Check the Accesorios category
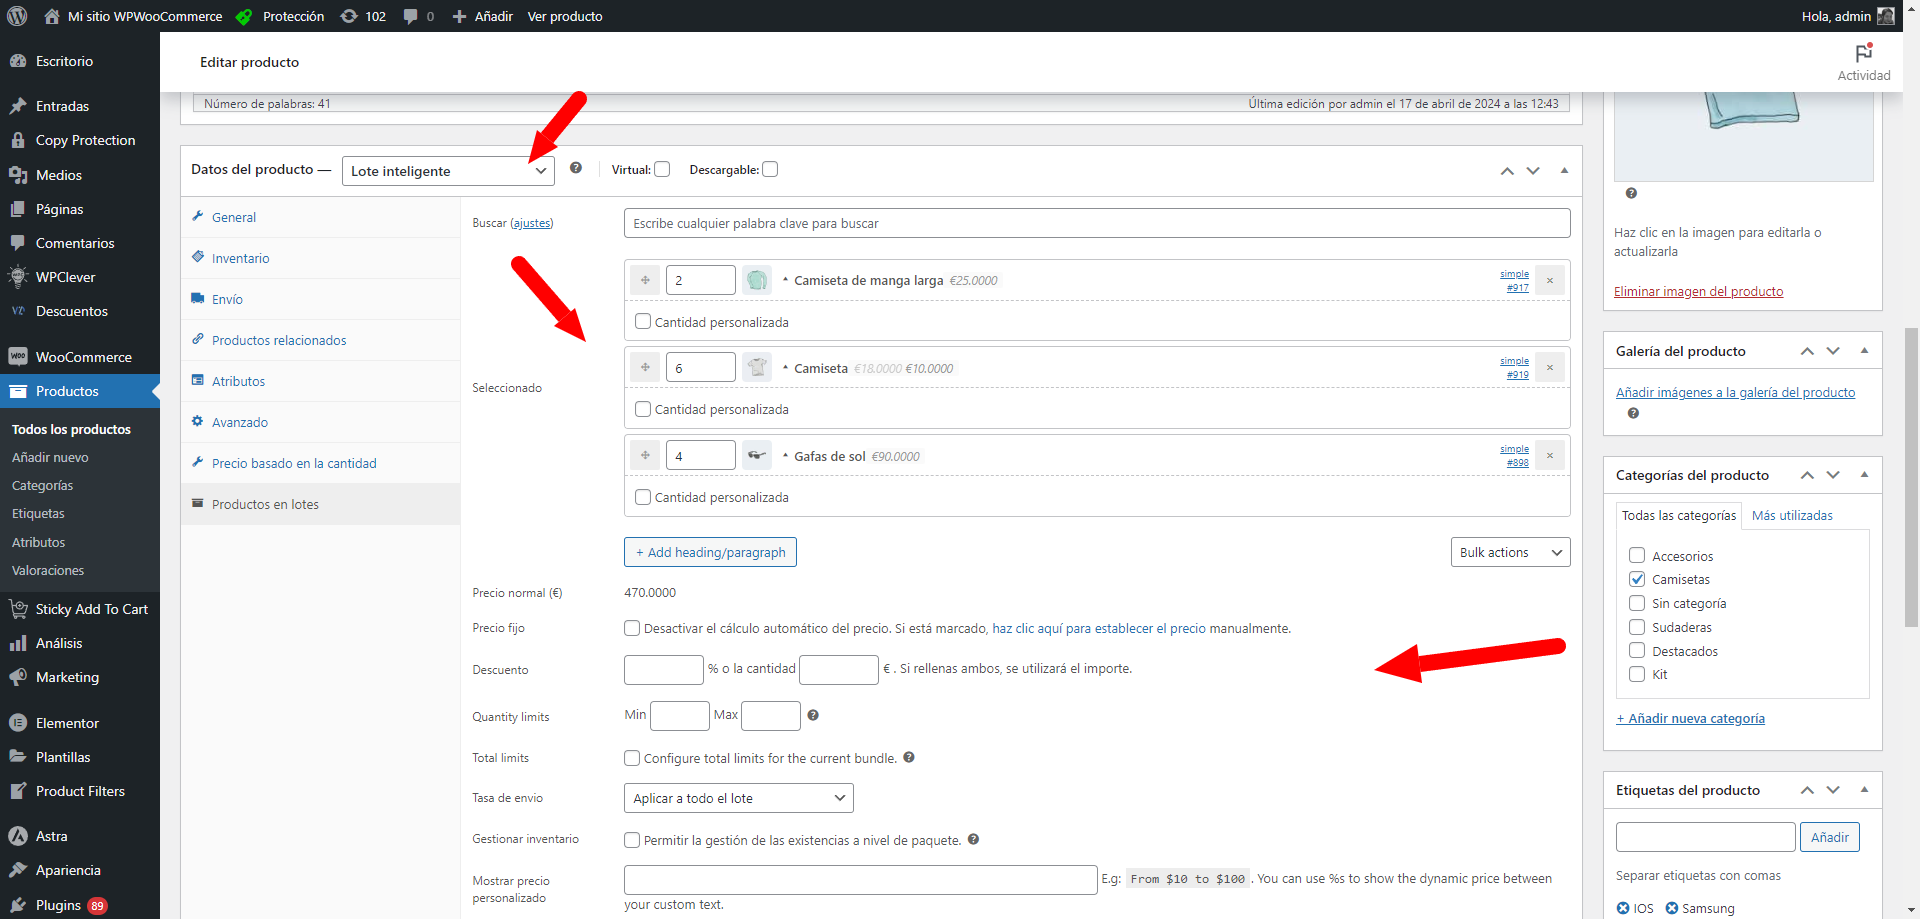The image size is (1920, 919). click(x=1637, y=555)
